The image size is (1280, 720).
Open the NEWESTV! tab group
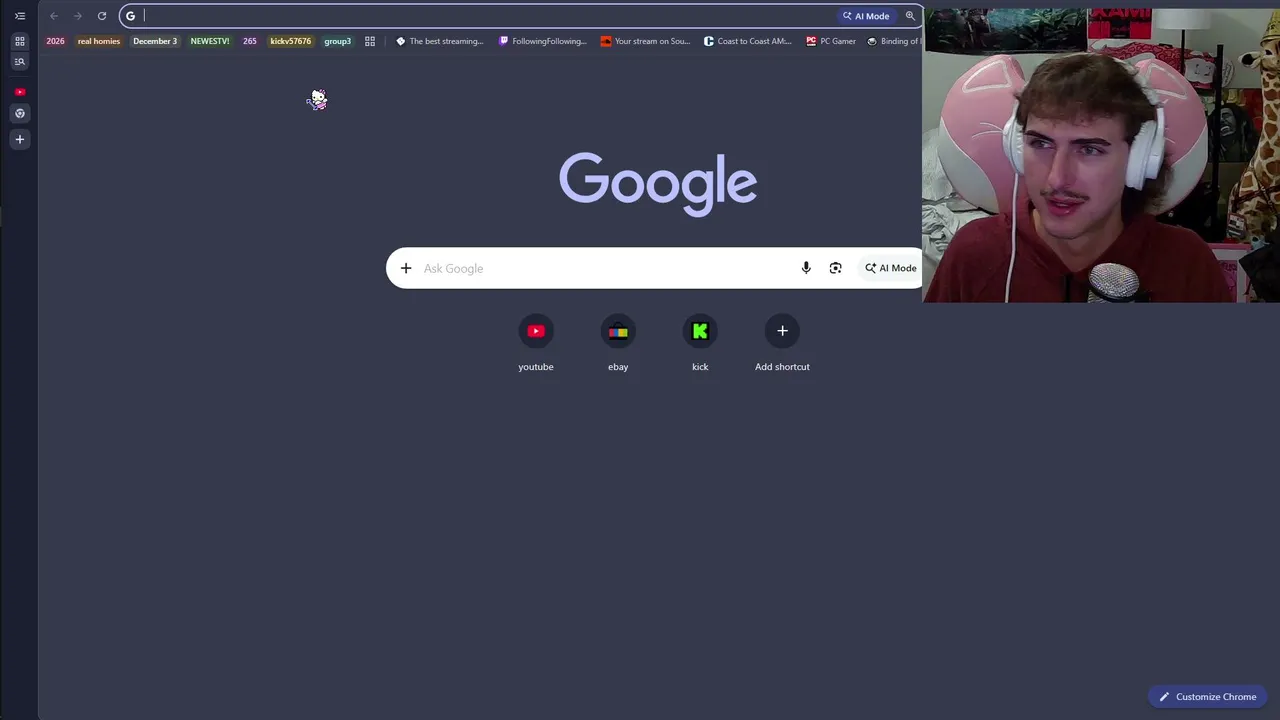[210, 41]
